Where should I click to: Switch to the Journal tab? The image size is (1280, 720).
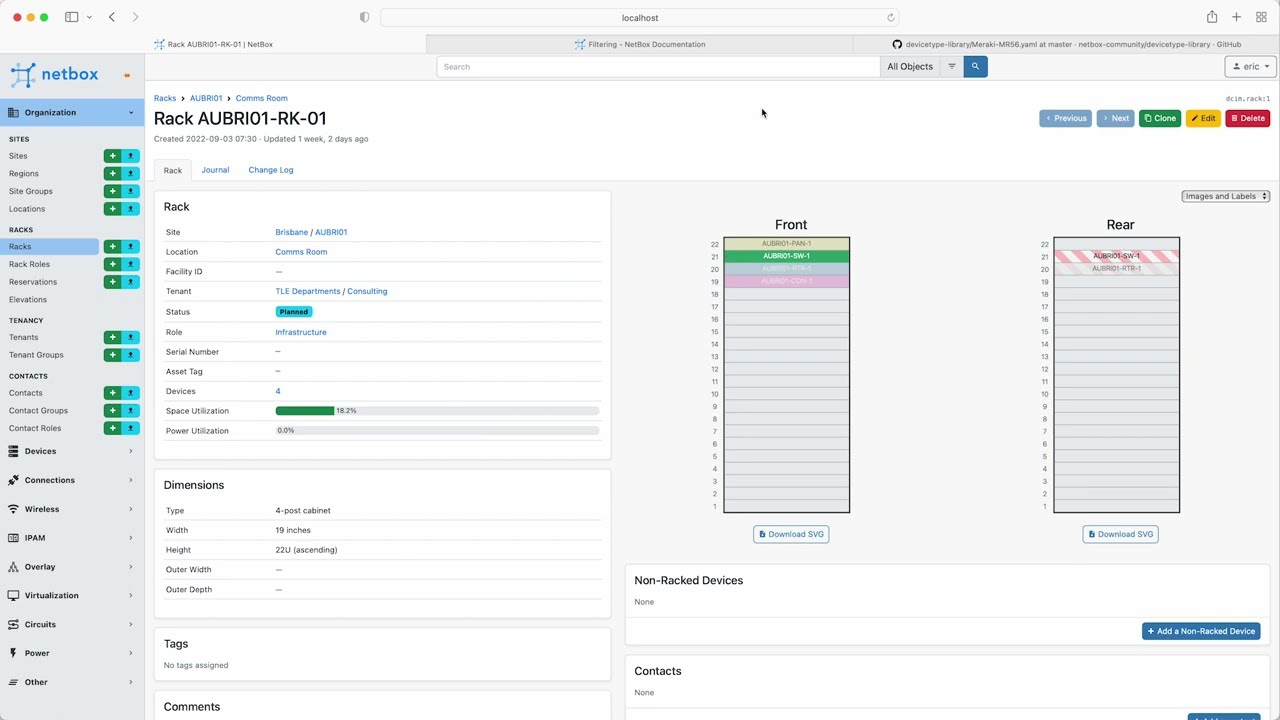(x=215, y=170)
